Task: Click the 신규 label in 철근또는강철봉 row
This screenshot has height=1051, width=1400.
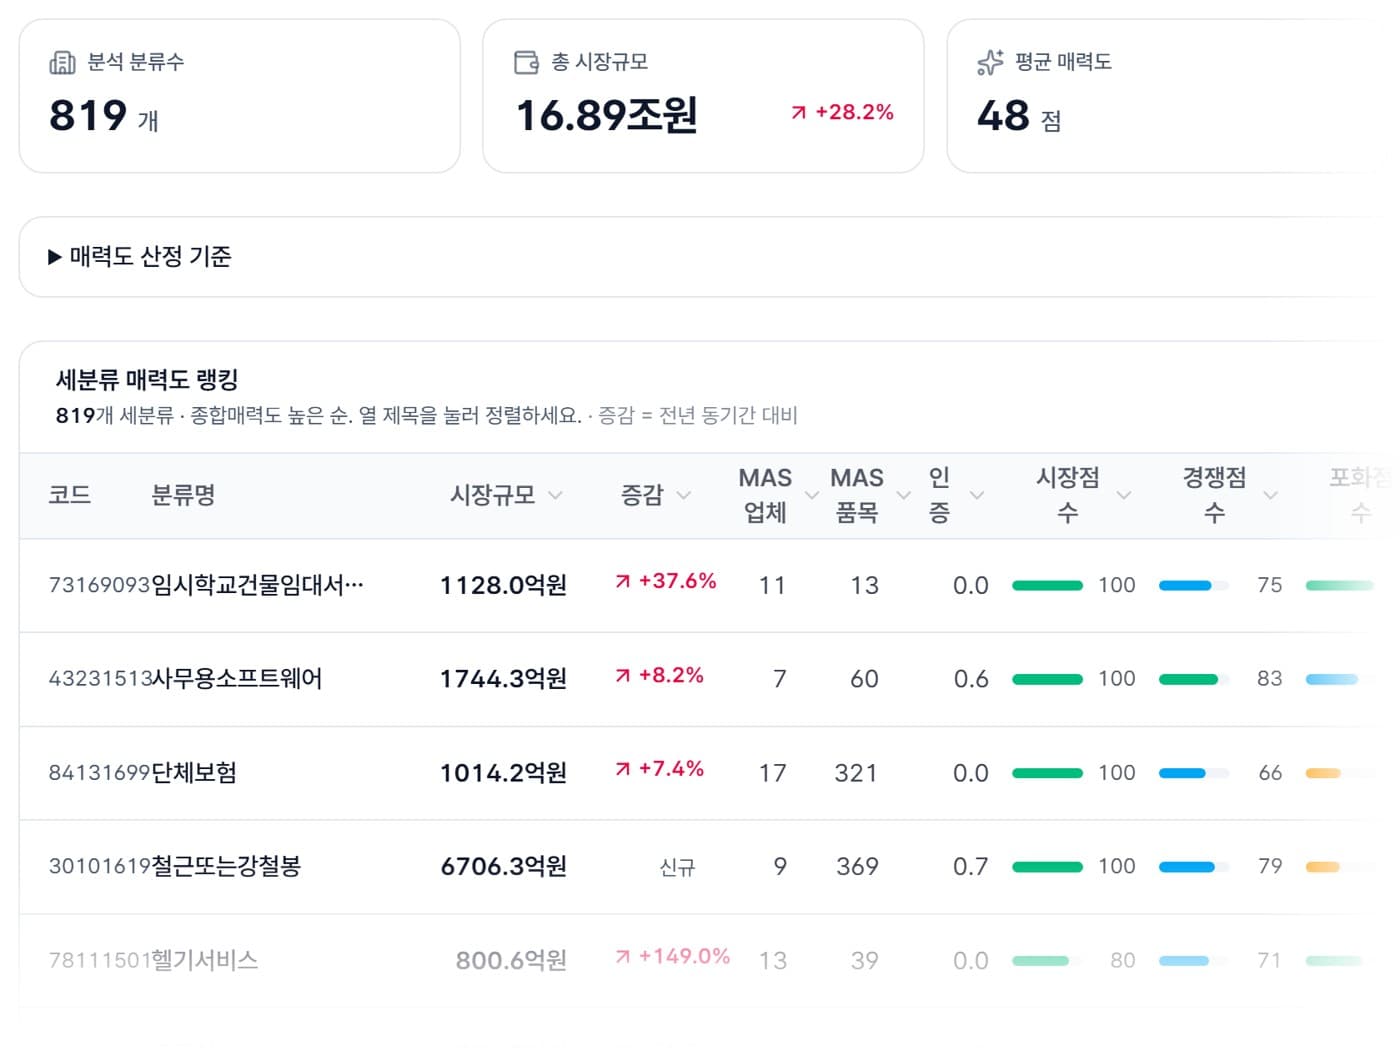Action: 677,867
